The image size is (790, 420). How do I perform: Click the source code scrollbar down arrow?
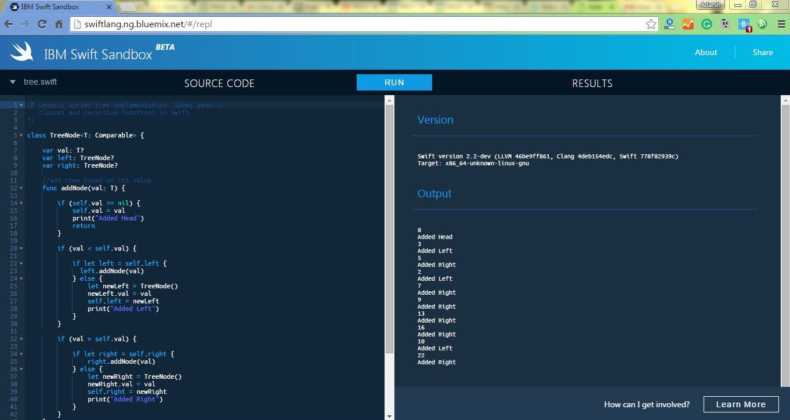pyautogui.click(x=389, y=416)
